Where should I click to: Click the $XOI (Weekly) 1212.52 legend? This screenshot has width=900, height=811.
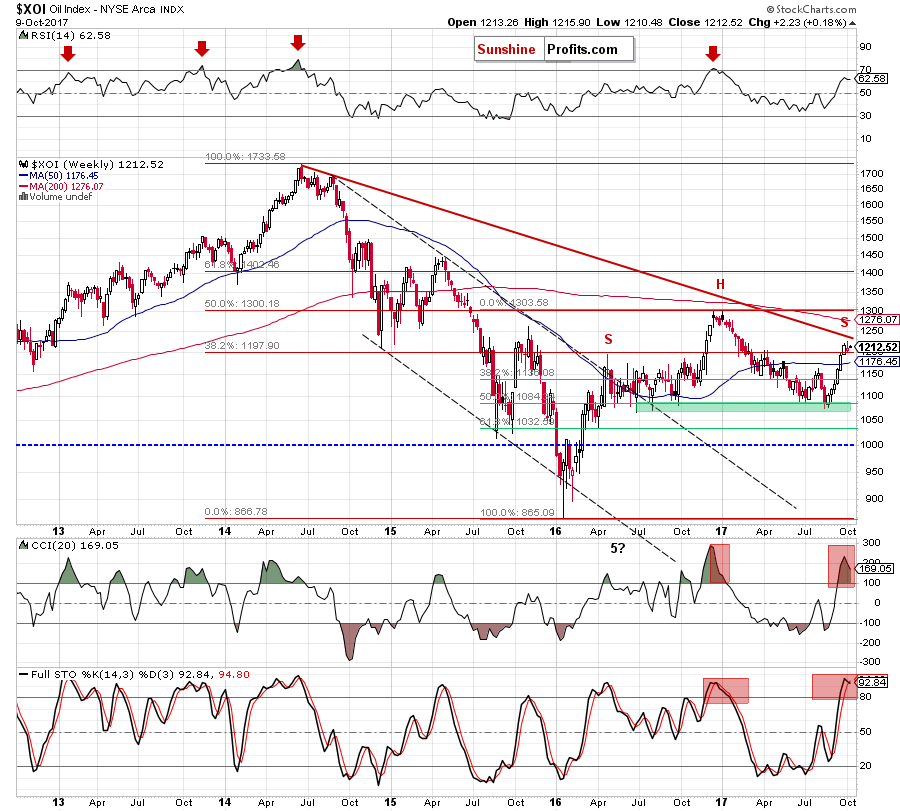pos(98,165)
